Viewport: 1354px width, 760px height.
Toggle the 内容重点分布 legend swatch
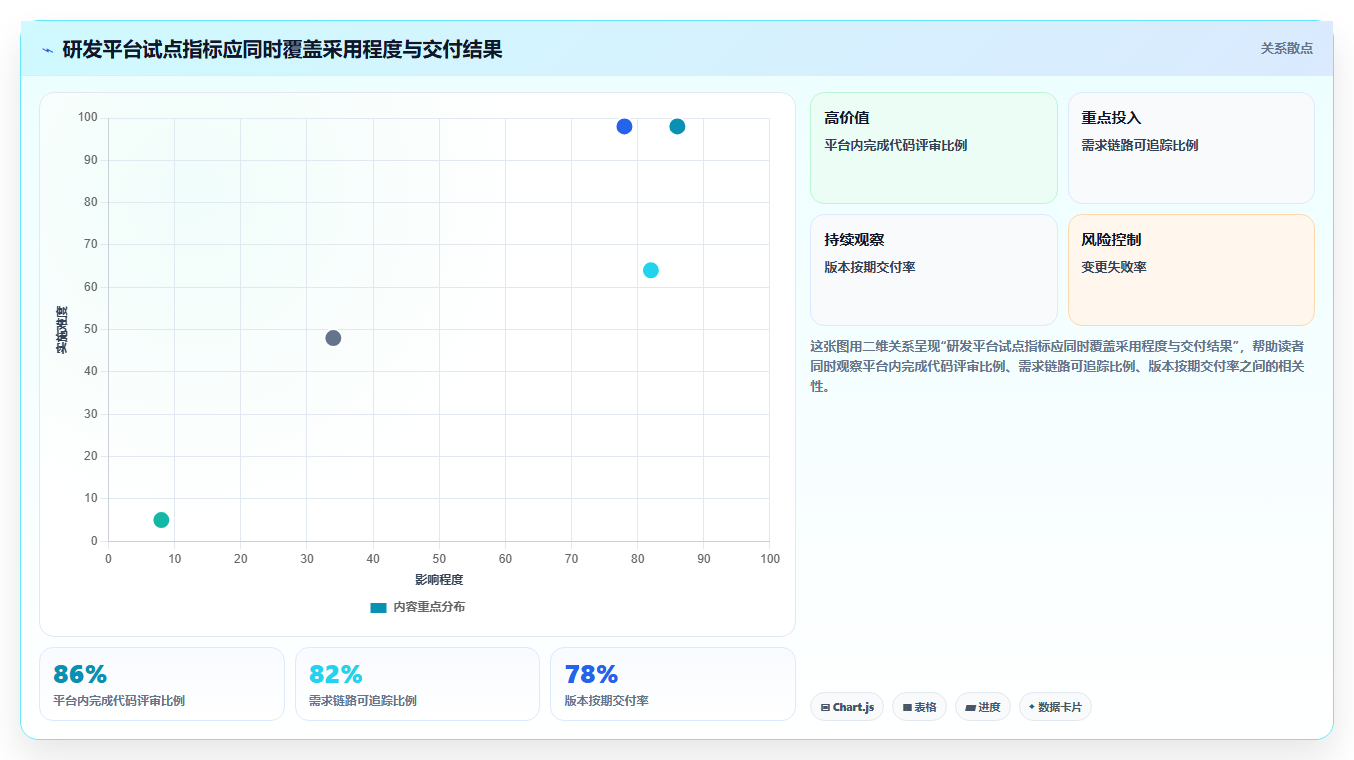[378, 607]
